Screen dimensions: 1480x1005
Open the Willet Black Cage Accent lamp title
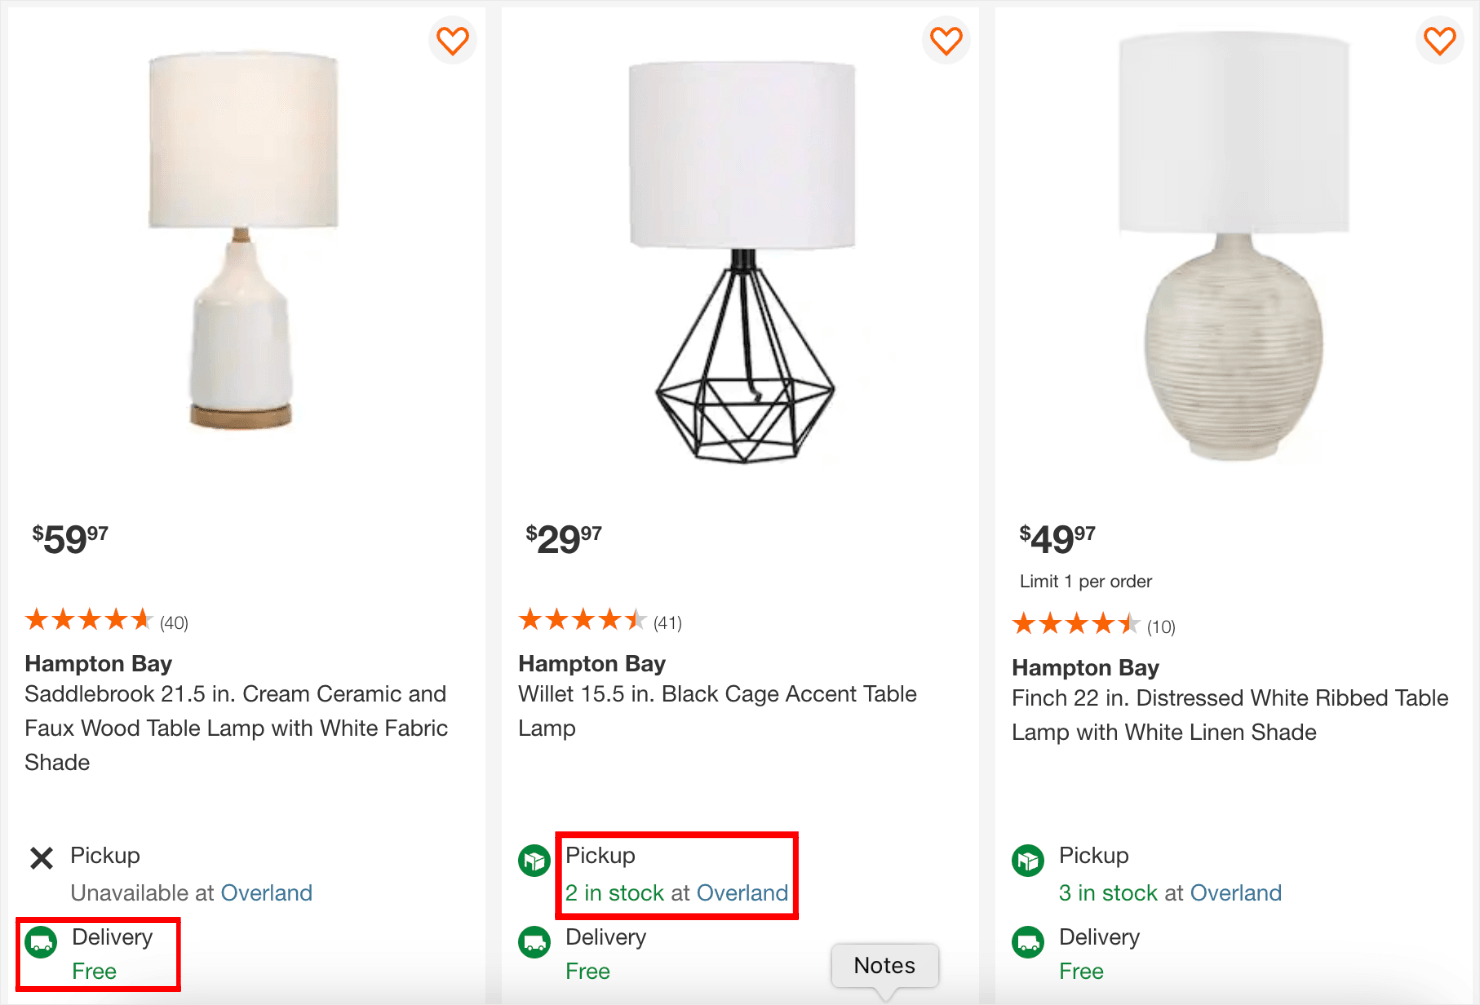tap(717, 710)
